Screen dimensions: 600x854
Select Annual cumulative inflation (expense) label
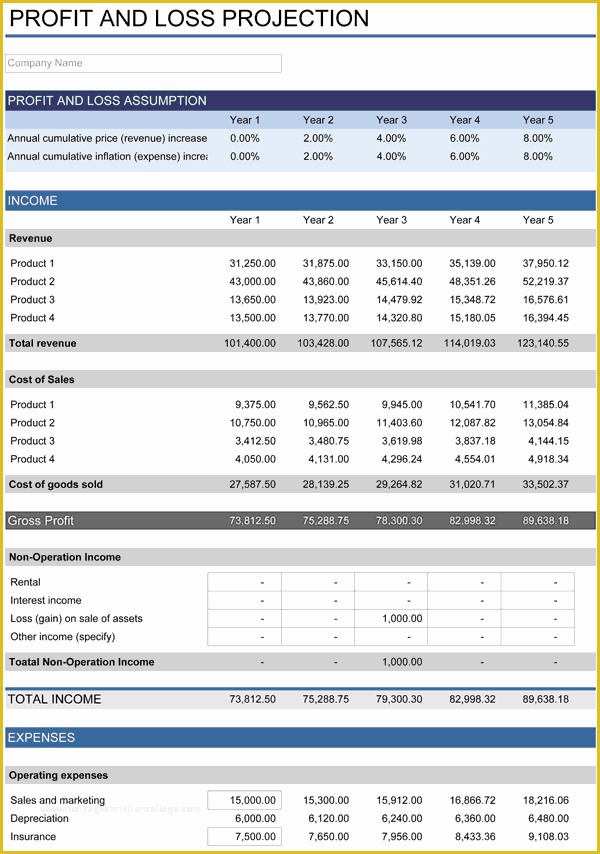click(107, 156)
